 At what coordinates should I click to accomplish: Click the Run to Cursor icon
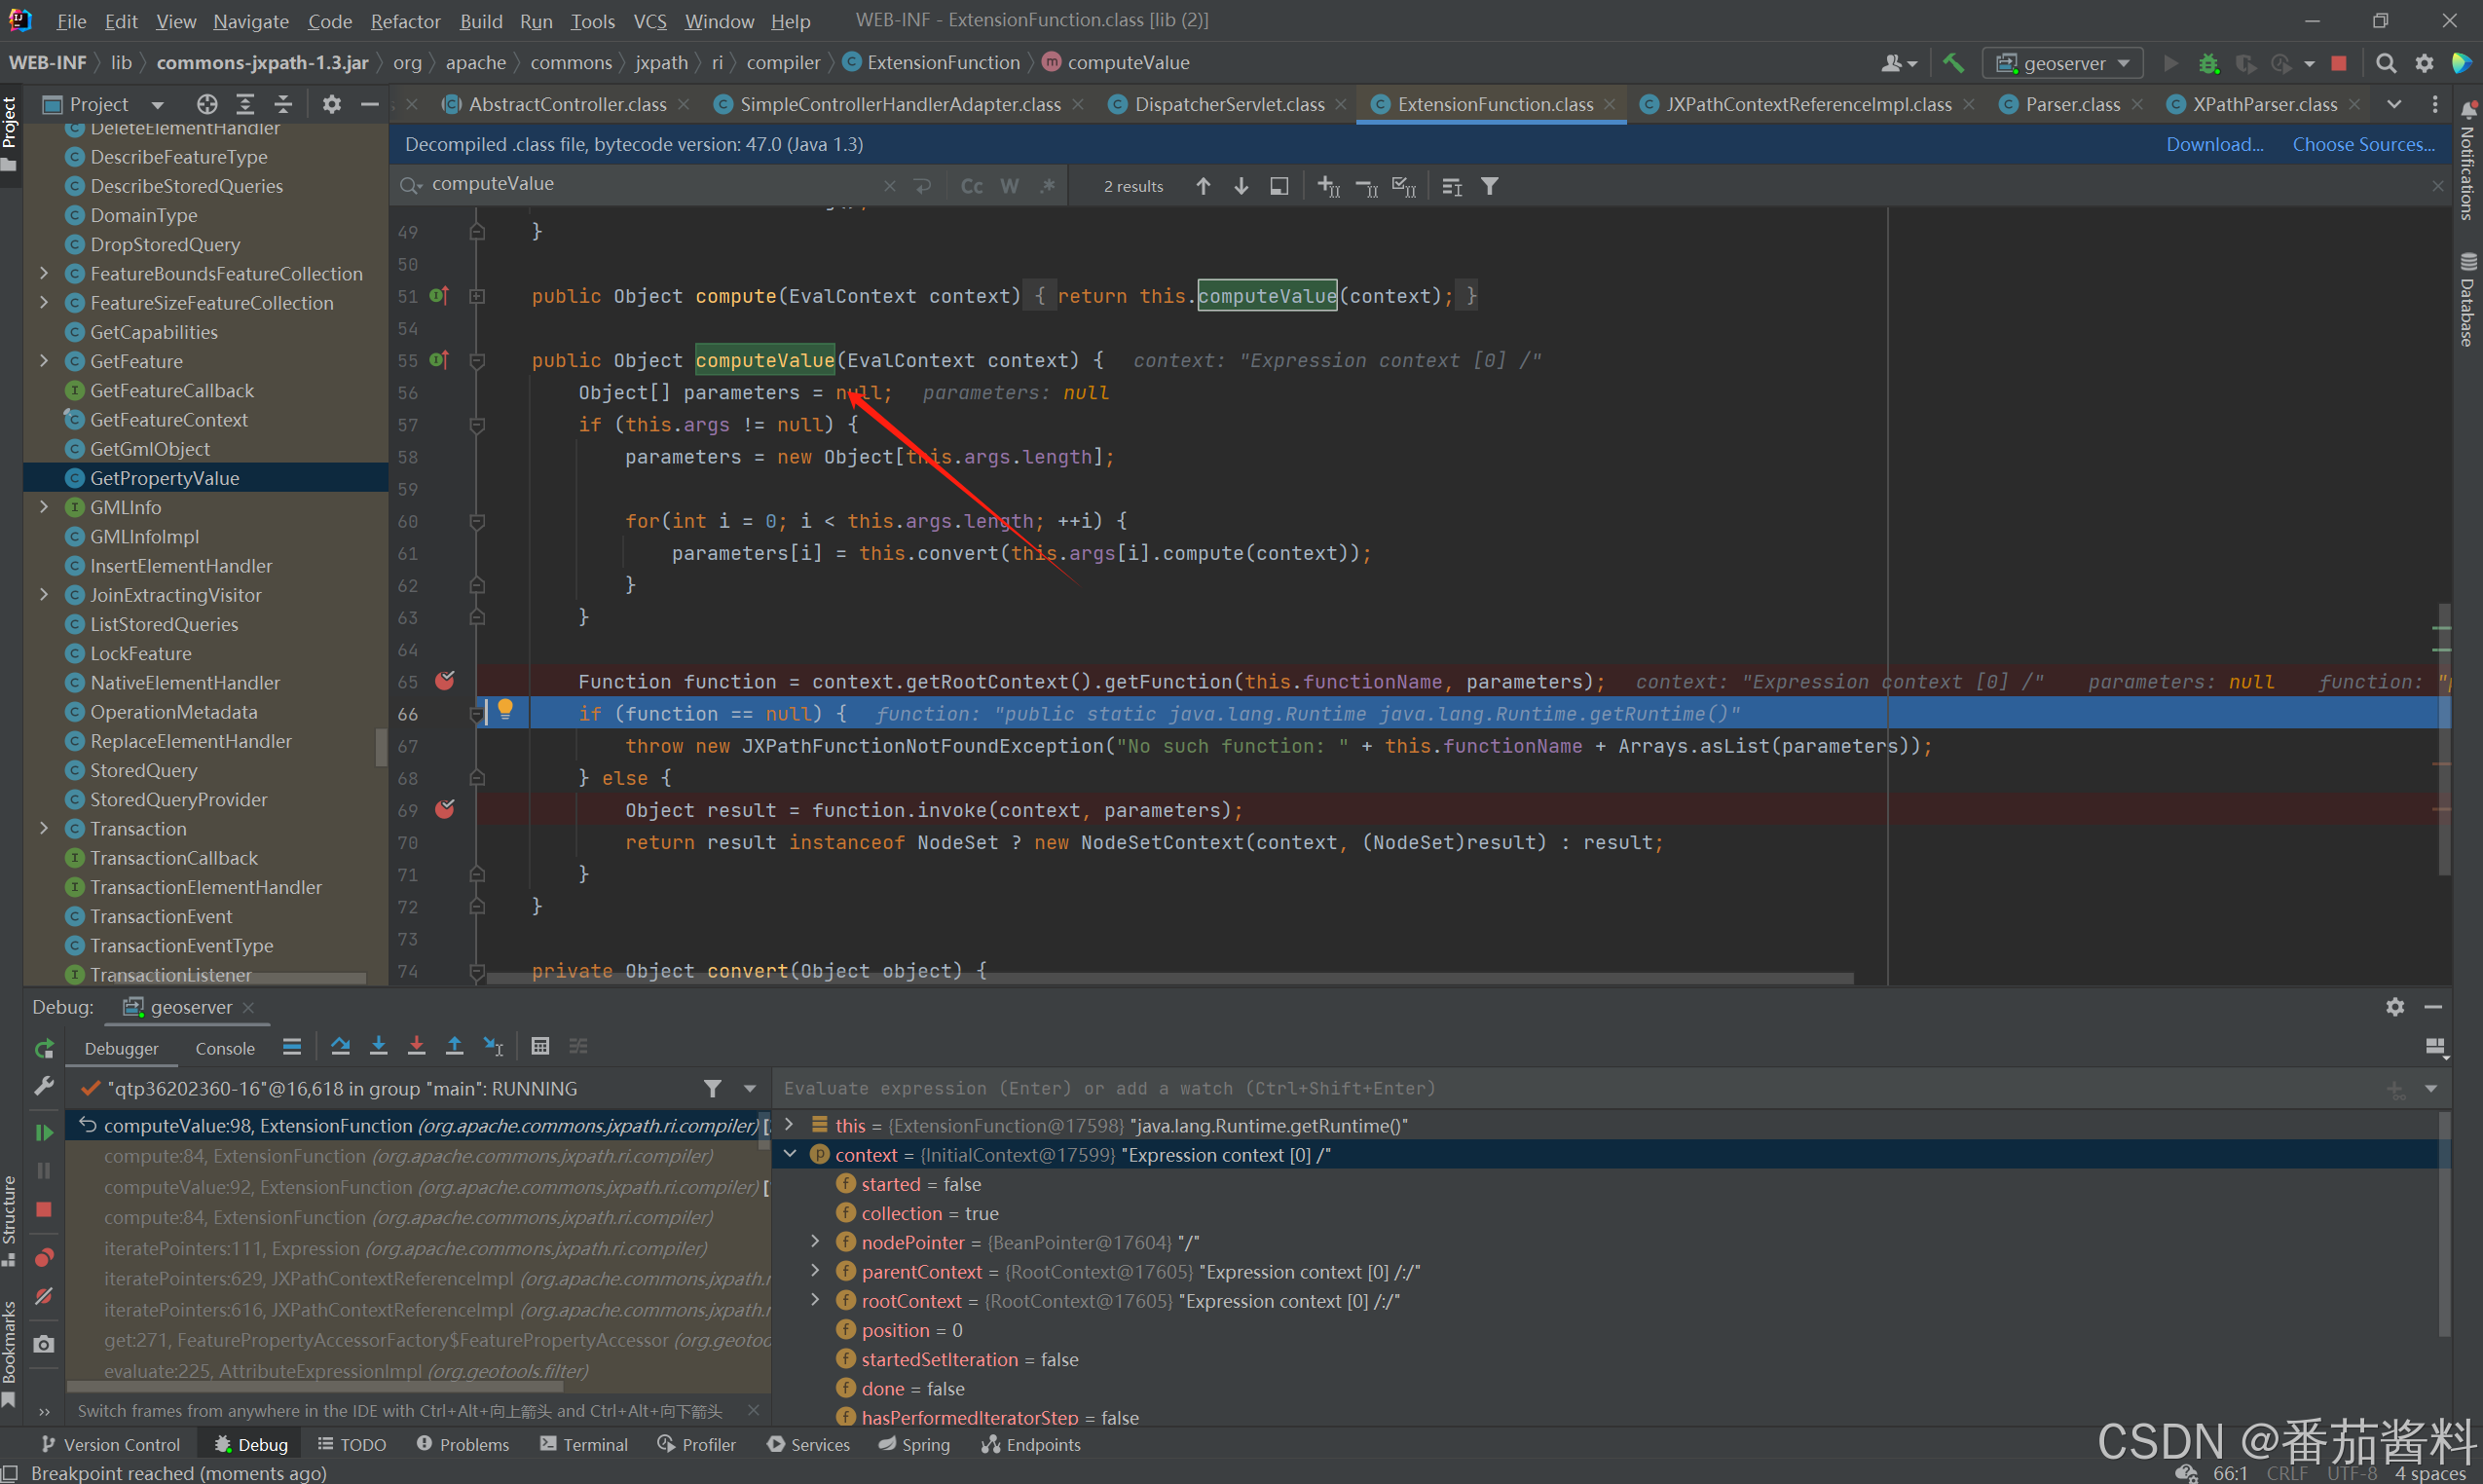click(x=493, y=1046)
